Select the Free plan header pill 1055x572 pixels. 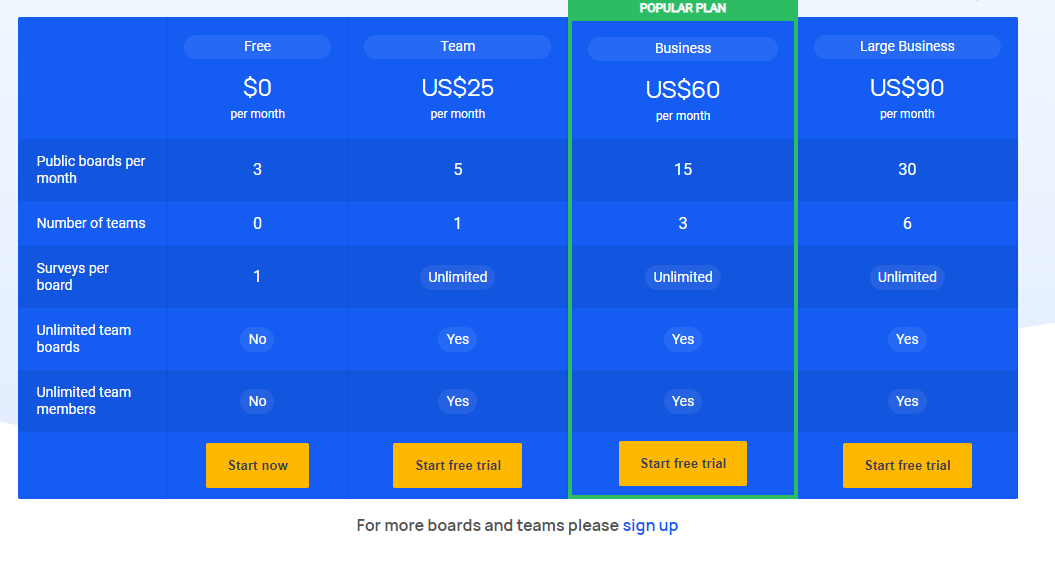[x=257, y=47]
